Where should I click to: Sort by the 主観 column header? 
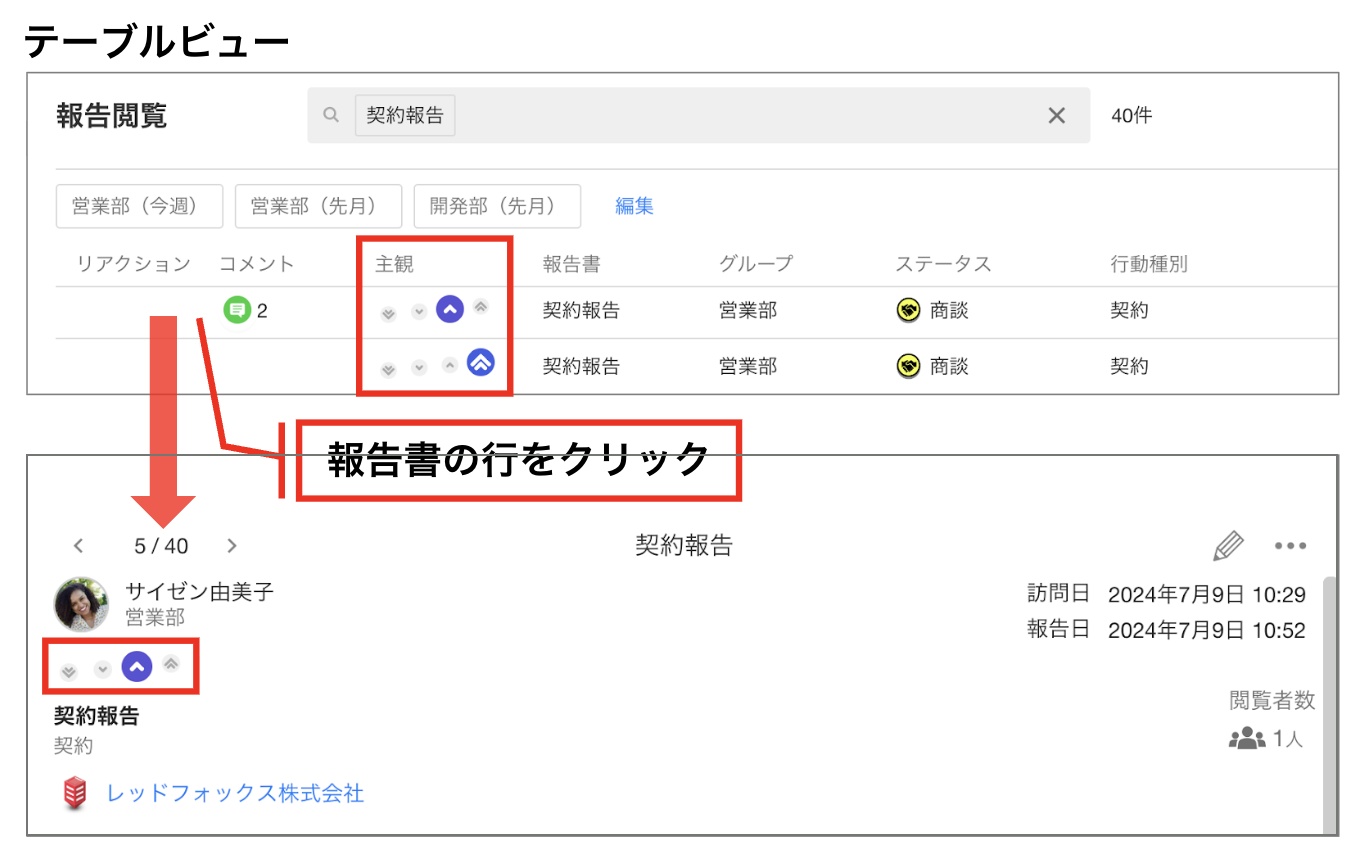(394, 264)
